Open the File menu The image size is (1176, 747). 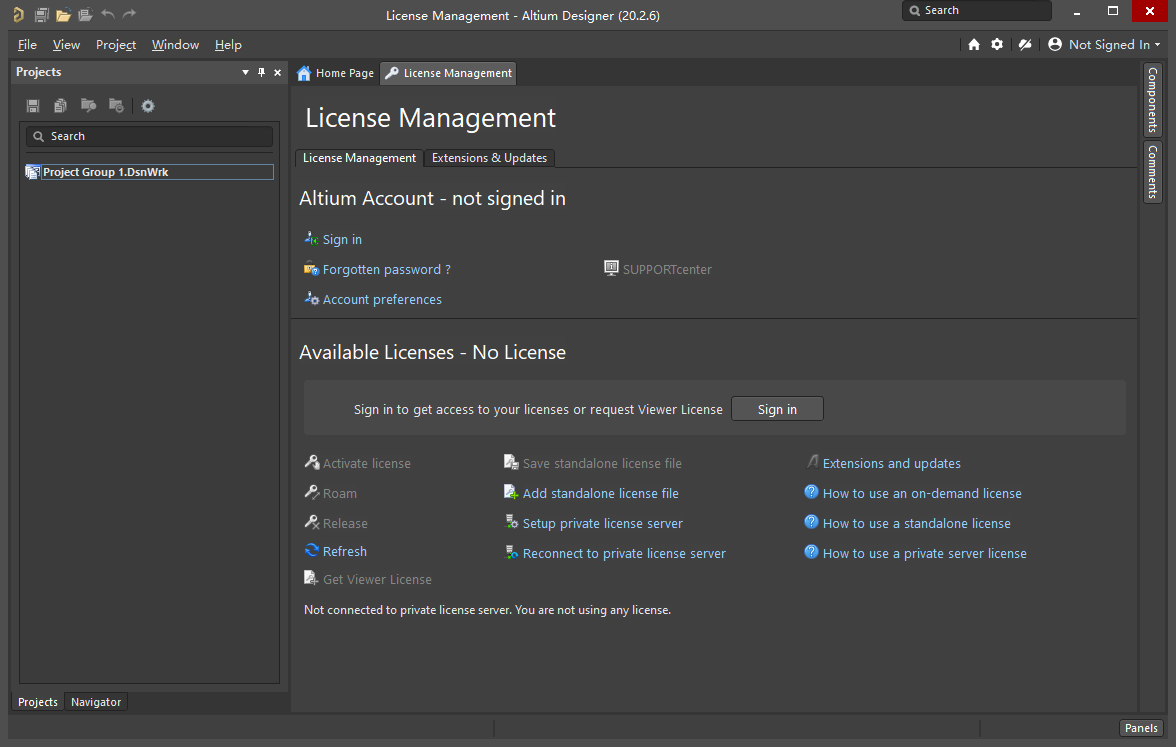pyautogui.click(x=27, y=44)
